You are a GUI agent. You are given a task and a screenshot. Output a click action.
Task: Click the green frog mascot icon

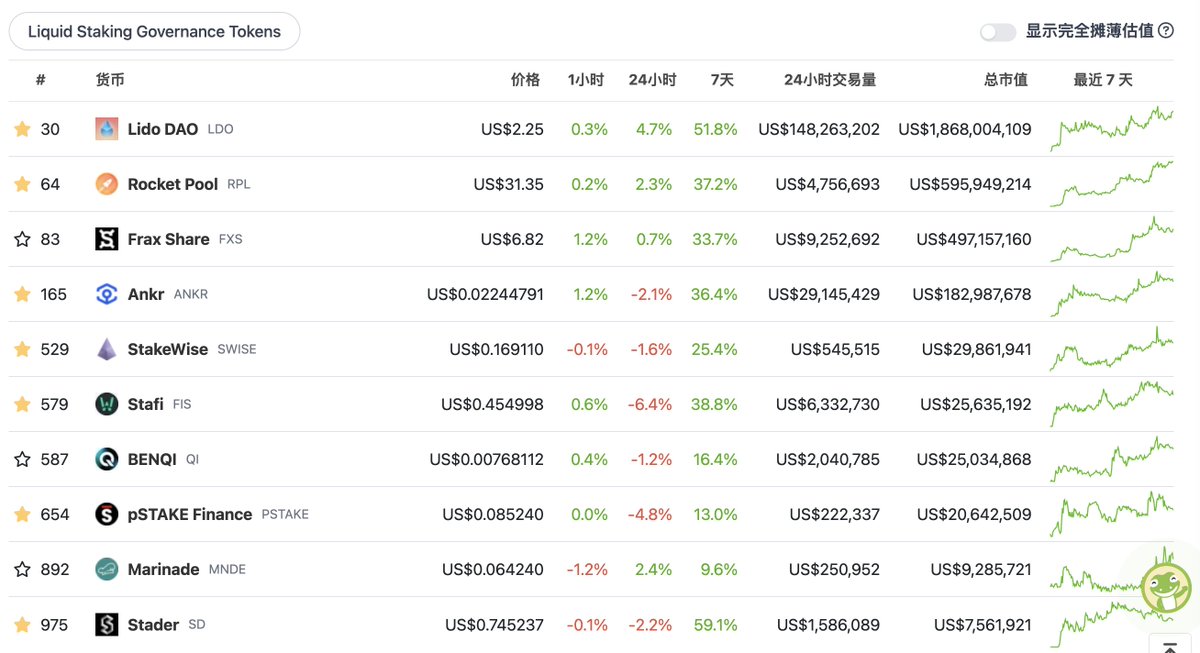click(1167, 586)
